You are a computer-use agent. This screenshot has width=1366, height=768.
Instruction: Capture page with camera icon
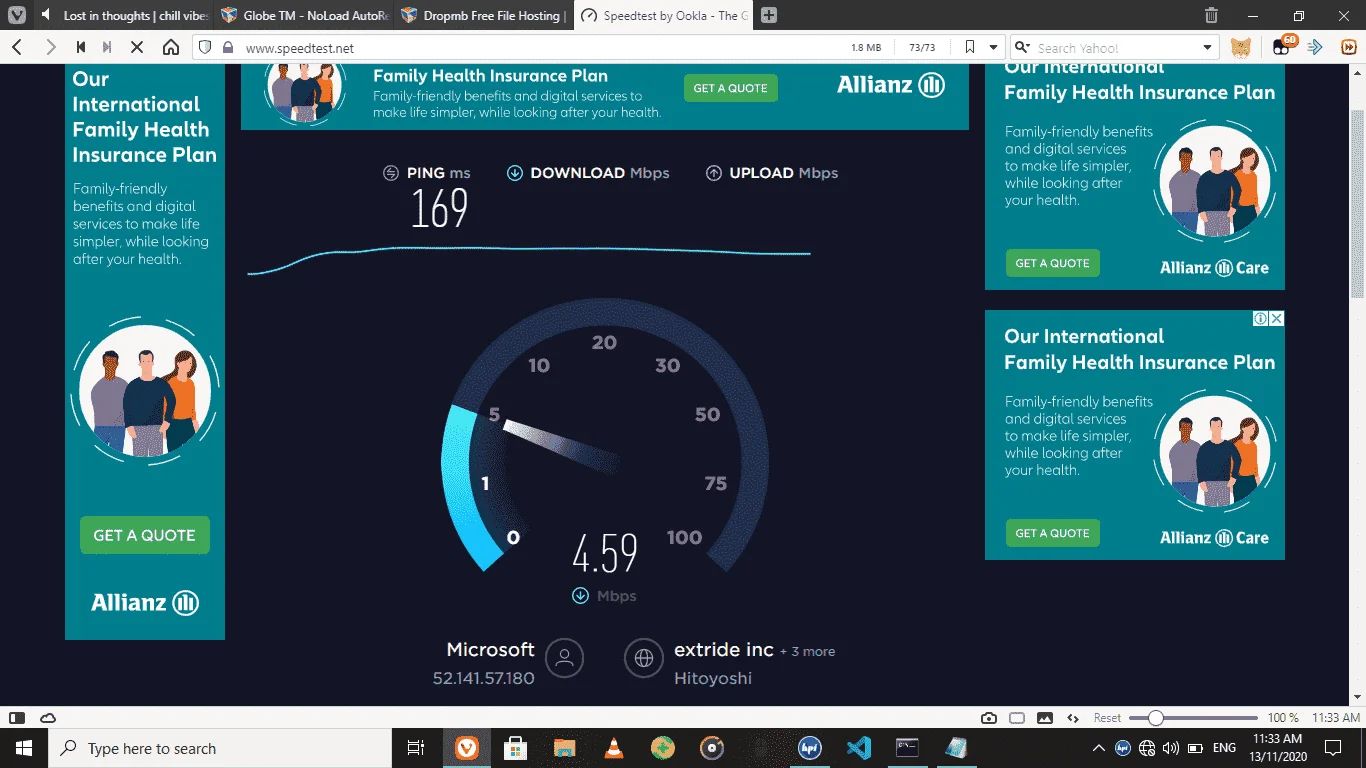point(989,718)
